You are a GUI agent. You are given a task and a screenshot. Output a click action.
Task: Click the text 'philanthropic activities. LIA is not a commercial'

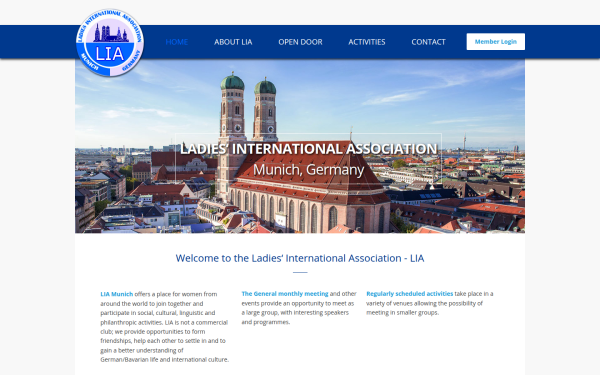(x=164, y=322)
